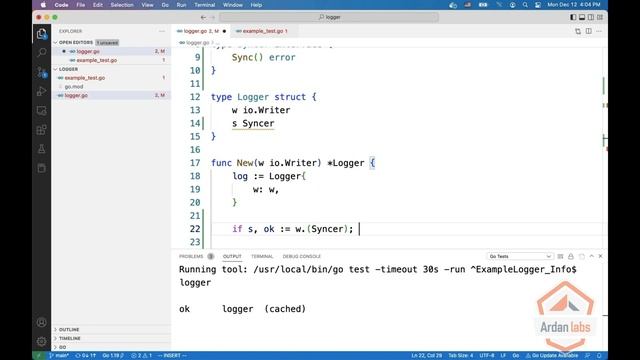The height and width of the screenshot is (360, 640).
Task: Open the Run menu
Action: click(x=181, y=5)
